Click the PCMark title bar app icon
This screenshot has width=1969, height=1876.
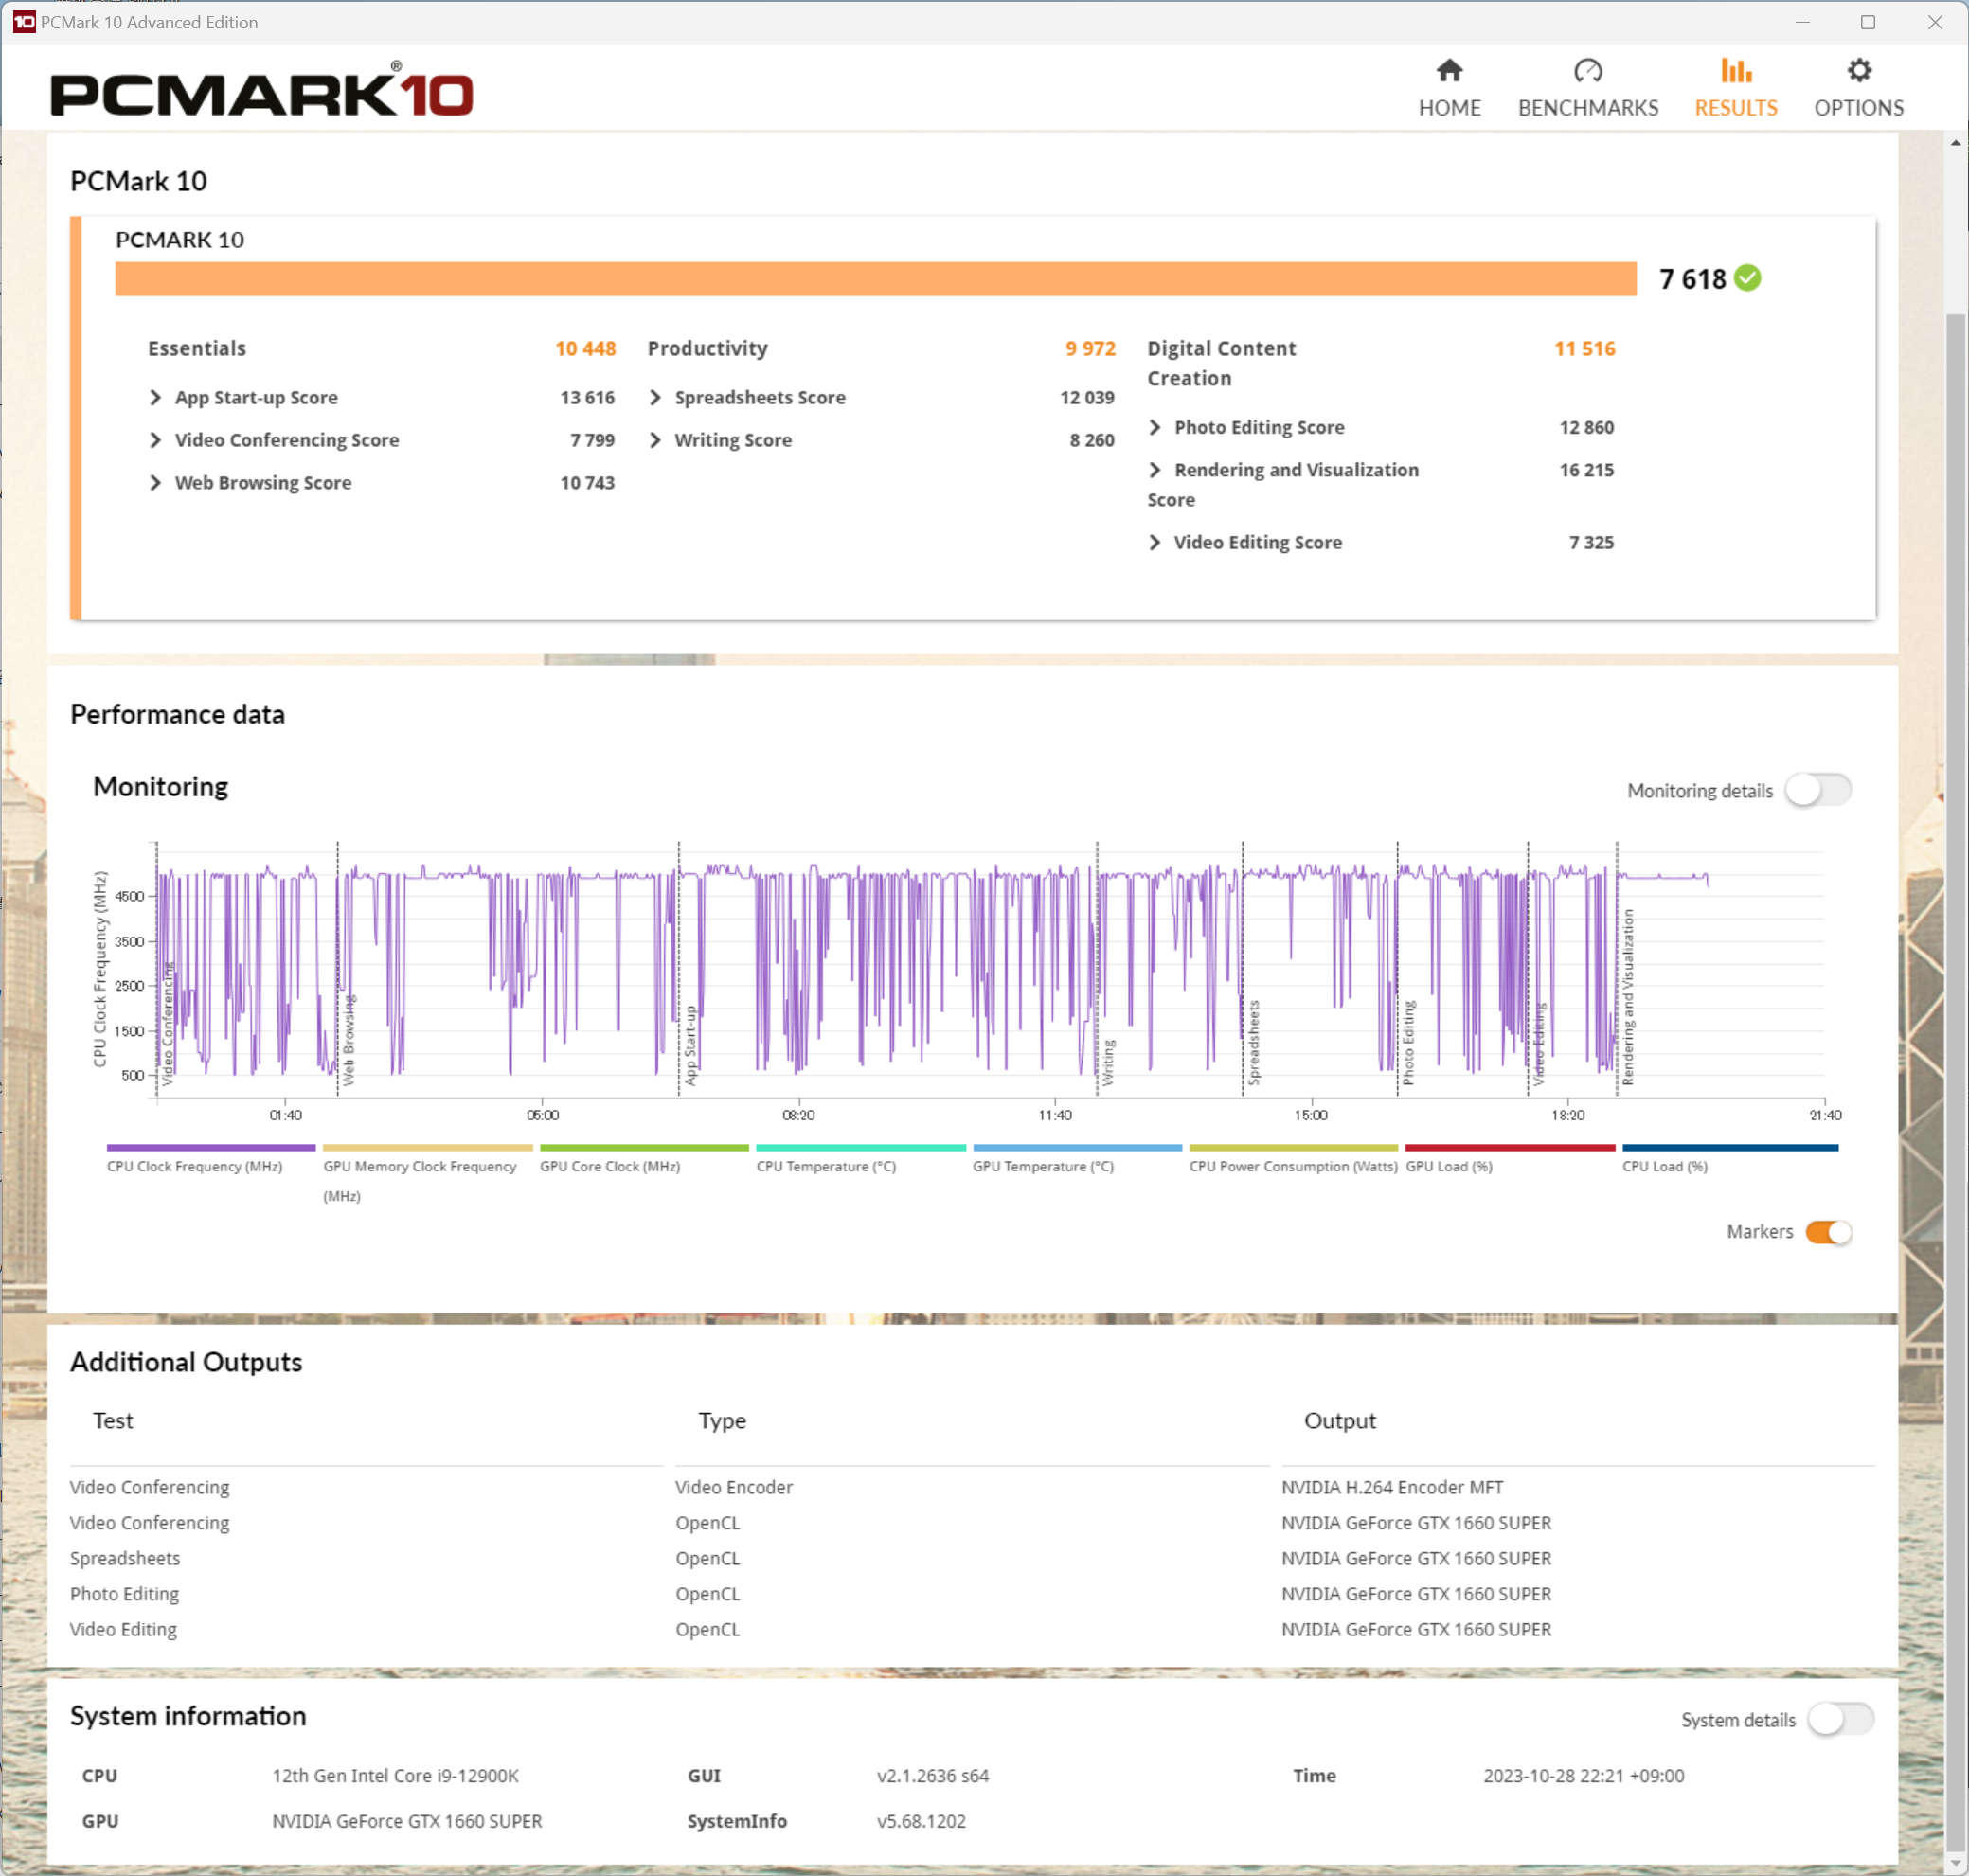24,22
